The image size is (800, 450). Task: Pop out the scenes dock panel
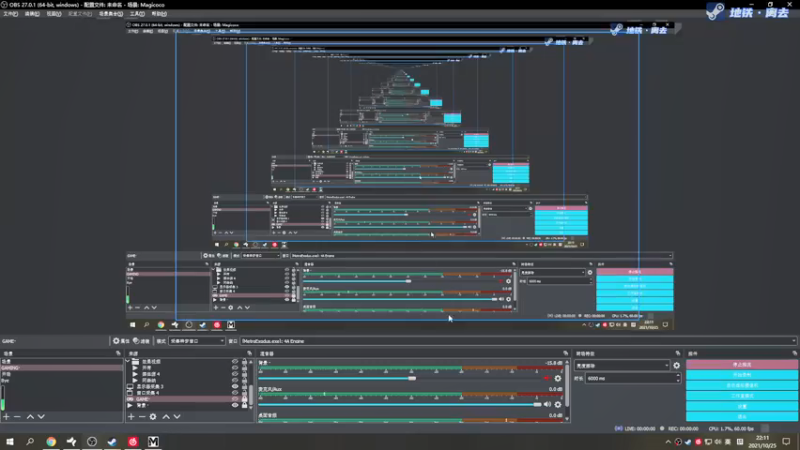coord(118,353)
